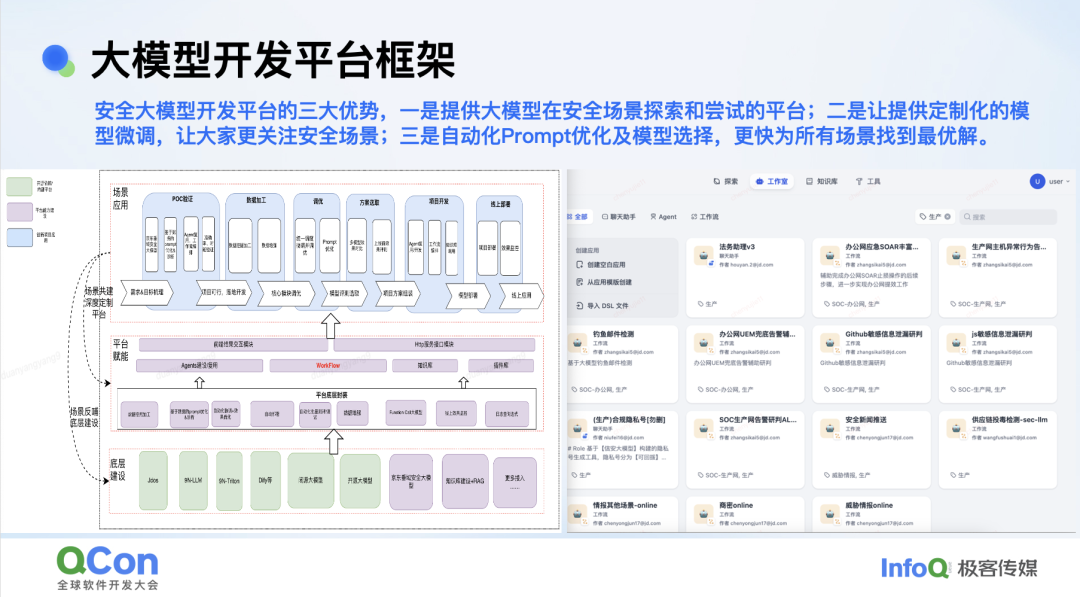The height and width of the screenshot is (597, 1080).
Task: Click tag icon on 生产网主机异常行为 card
Action: click(x=953, y=304)
